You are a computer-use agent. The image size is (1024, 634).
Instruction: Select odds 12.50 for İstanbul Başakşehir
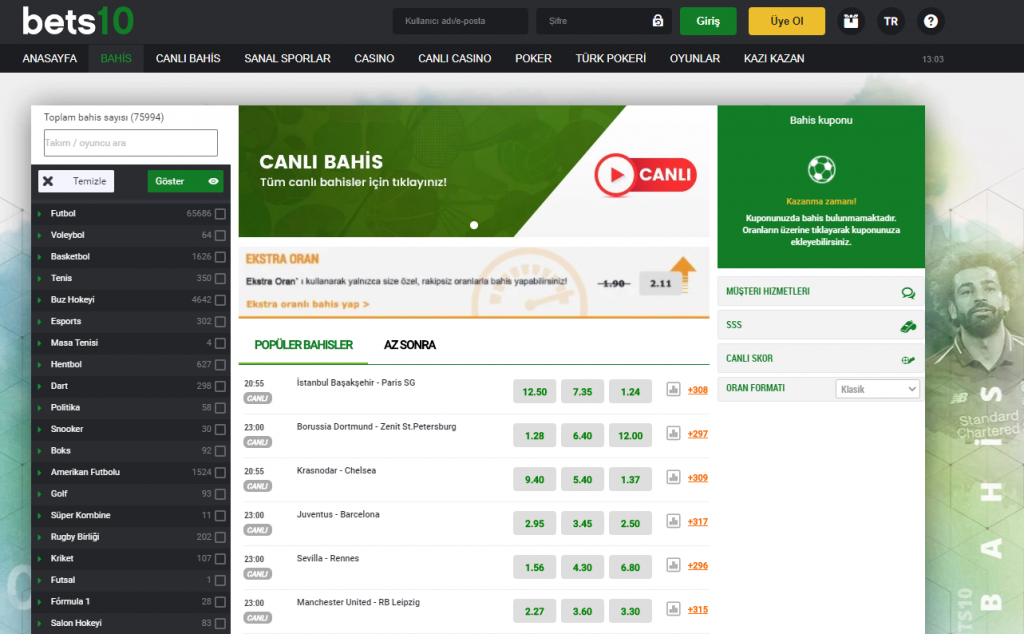pos(534,392)
